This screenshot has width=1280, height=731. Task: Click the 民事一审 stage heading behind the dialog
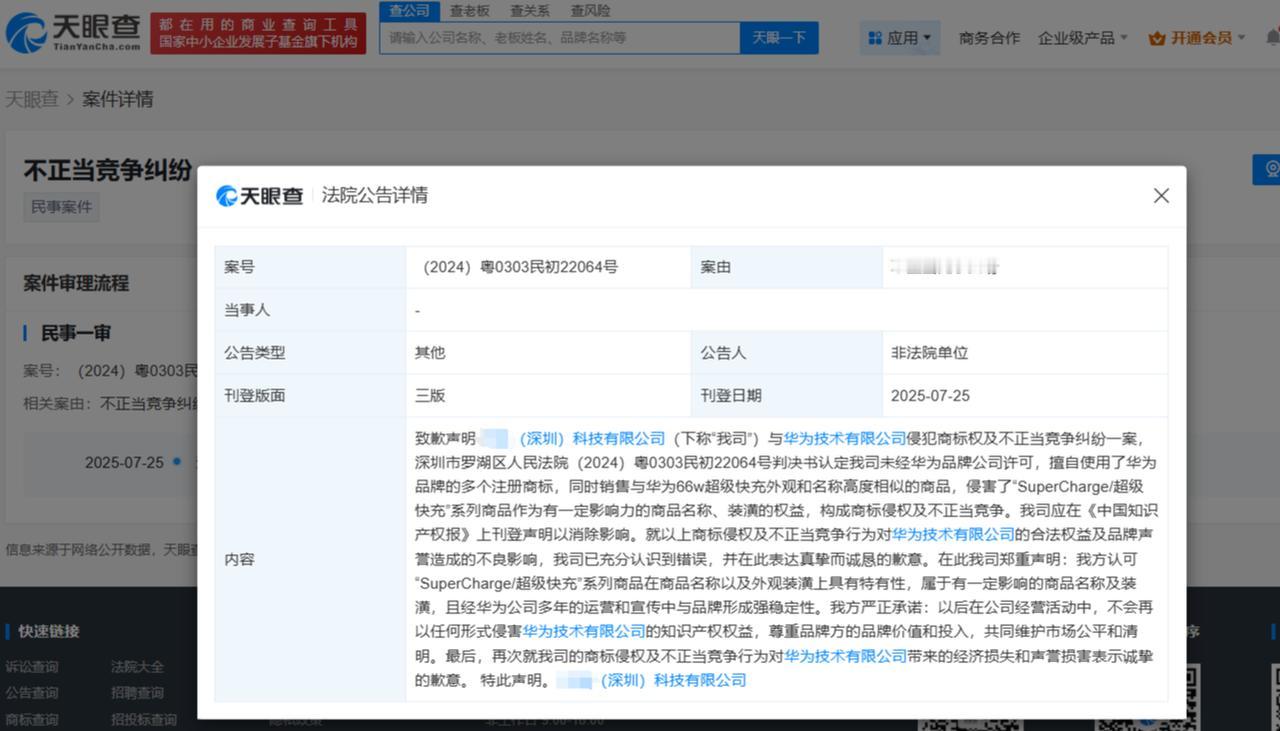click(76, 333)
